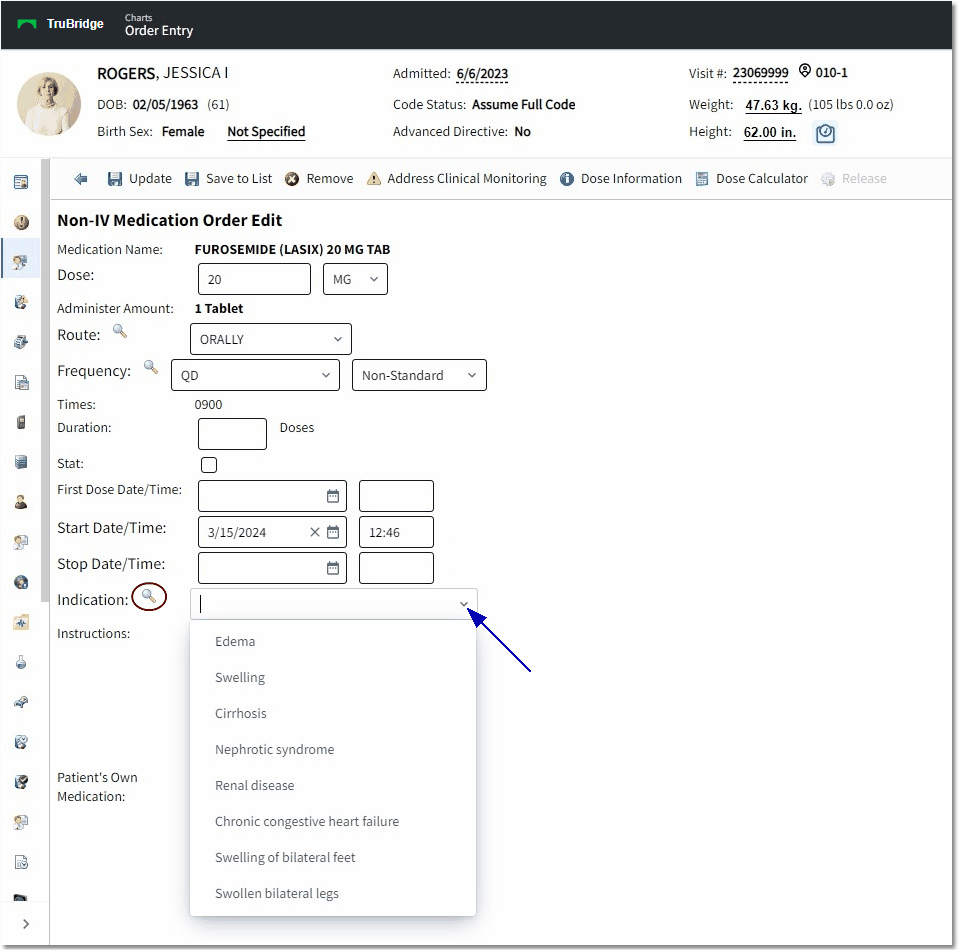The image size is (959, 952).
Task: Open the Route lookup magnifier
Action: (120, 331)
